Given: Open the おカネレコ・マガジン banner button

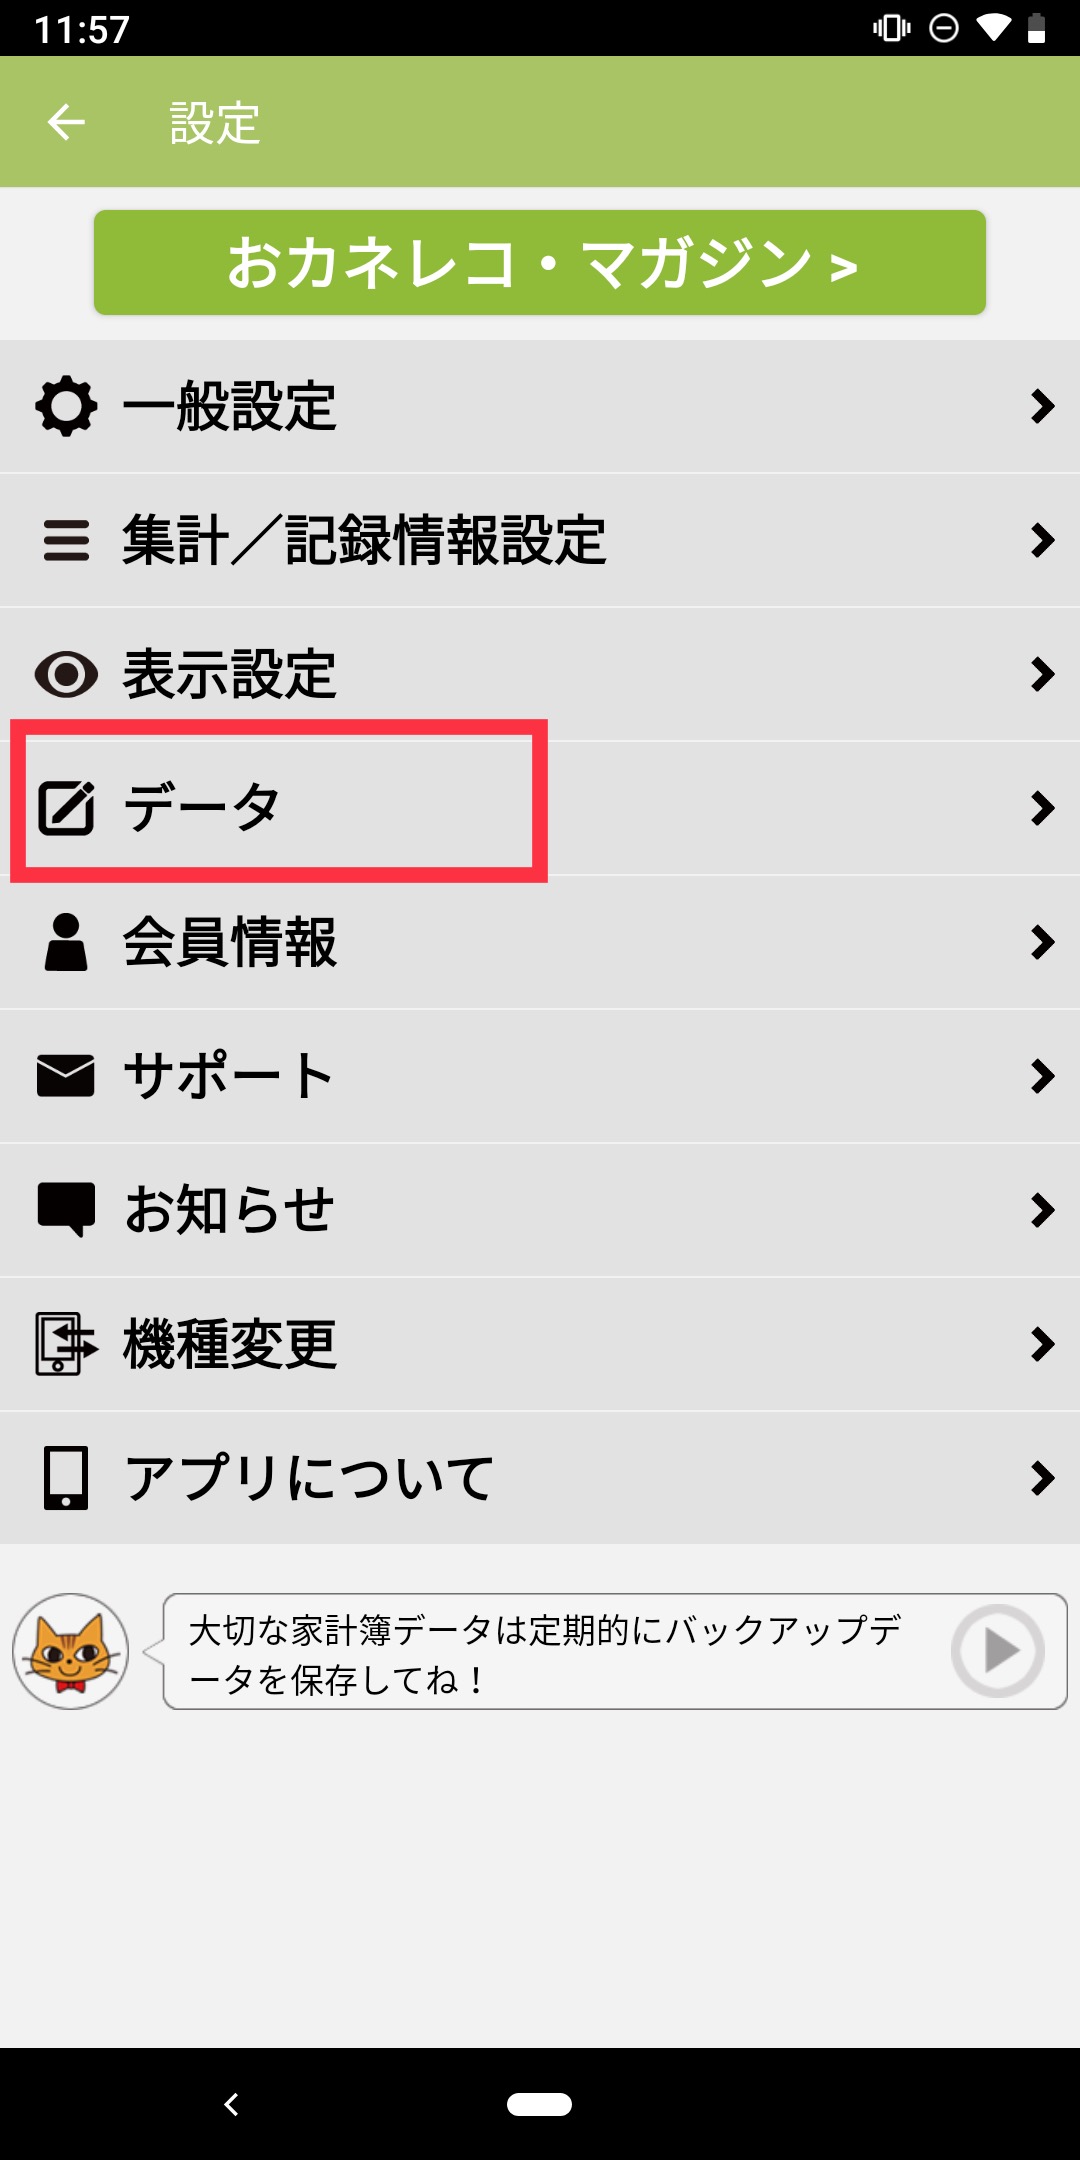Looking at the screenshot, I should 540,263.
